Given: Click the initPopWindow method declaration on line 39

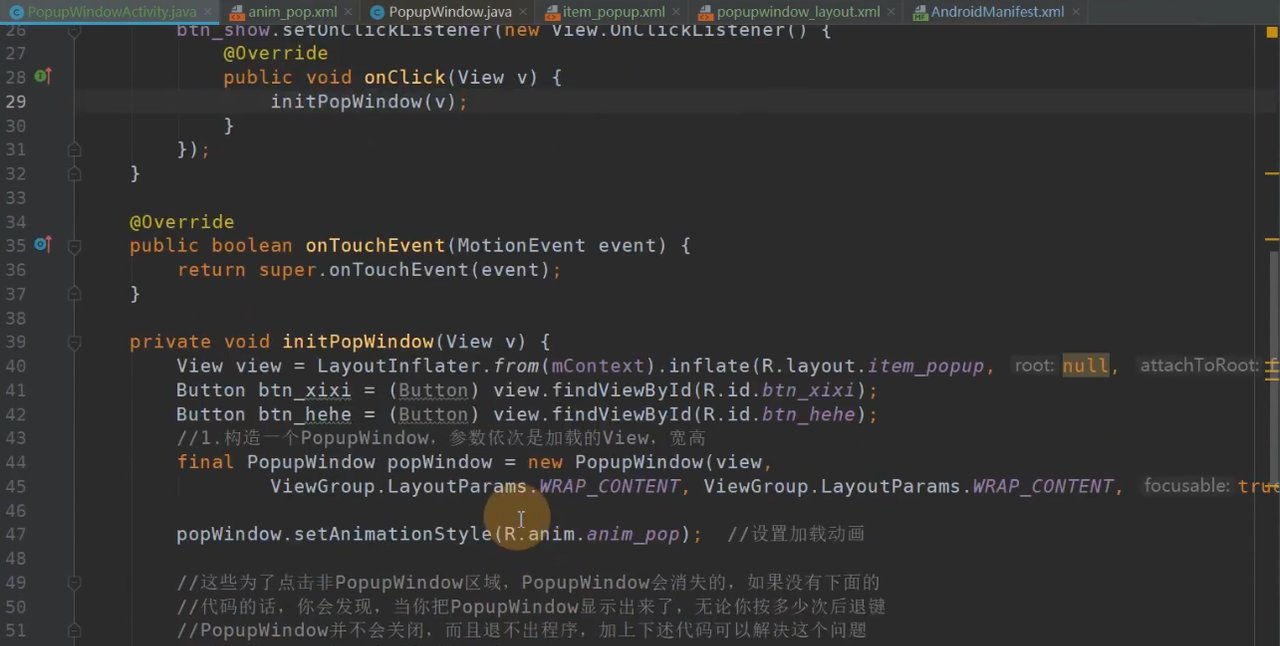Looking at the screenshot, I should pos(357,342).
